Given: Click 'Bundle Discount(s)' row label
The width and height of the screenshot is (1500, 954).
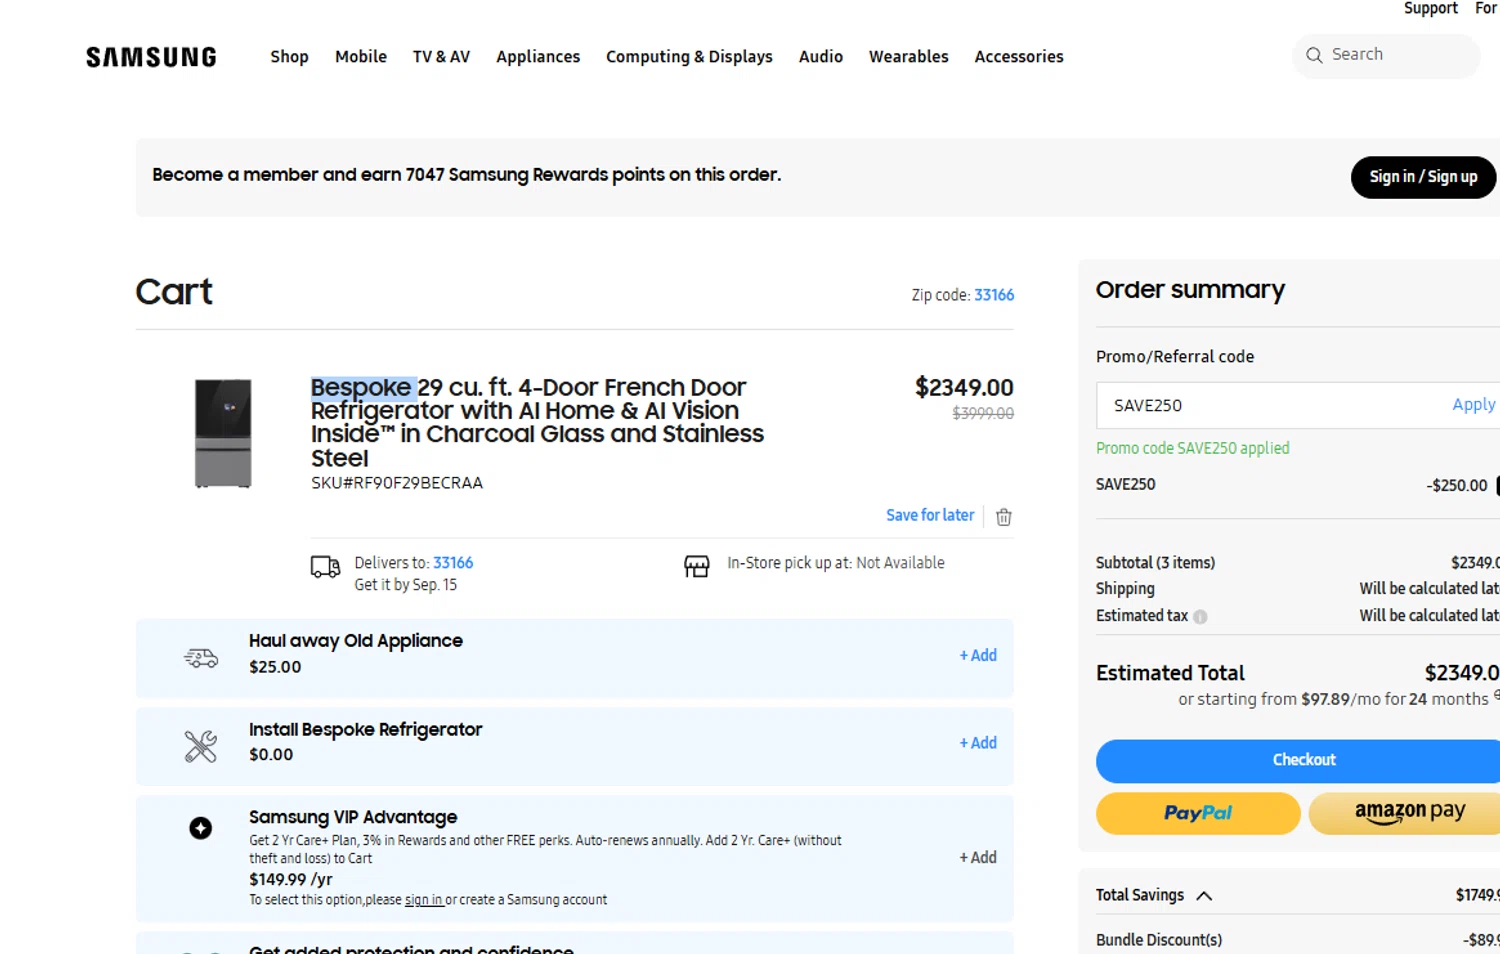Looking at the screenshot, I should click(x=1159, y=940).
